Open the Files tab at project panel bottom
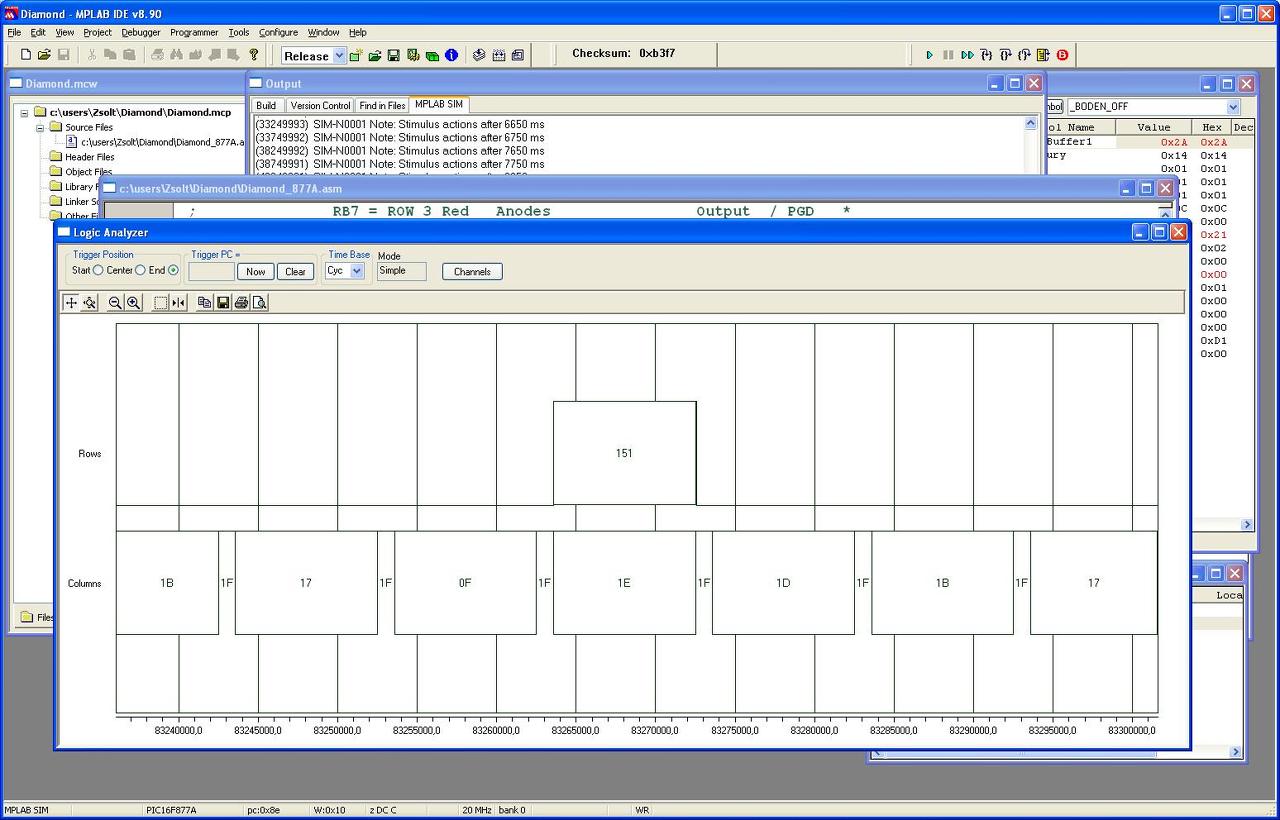This screenshot has width=1280, height=820. 37,617
